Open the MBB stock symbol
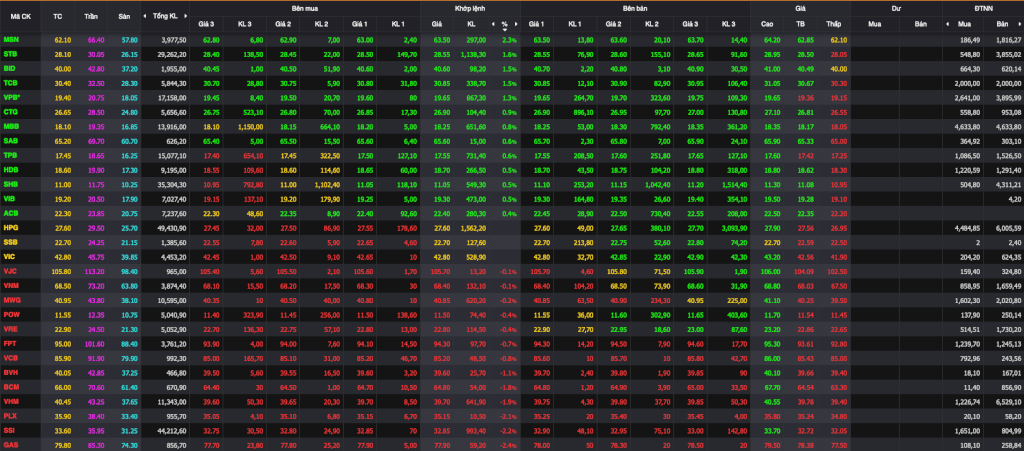 (x=10, y=125)
